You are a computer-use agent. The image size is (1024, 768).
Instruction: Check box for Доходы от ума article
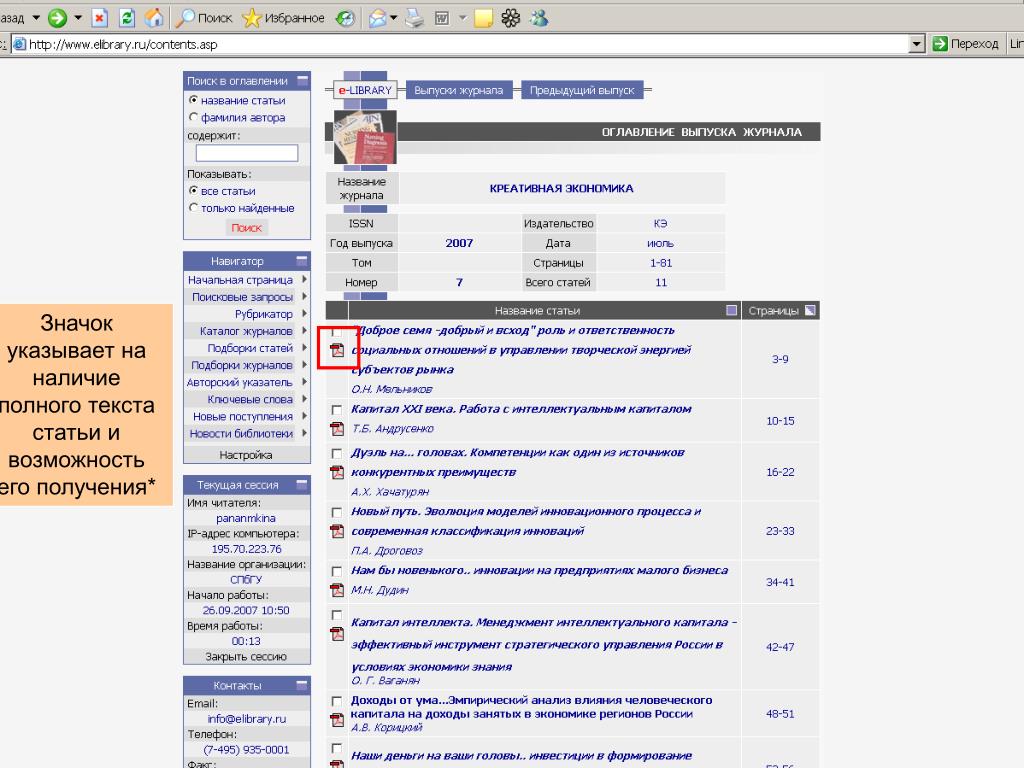click(x=336, y=701)
